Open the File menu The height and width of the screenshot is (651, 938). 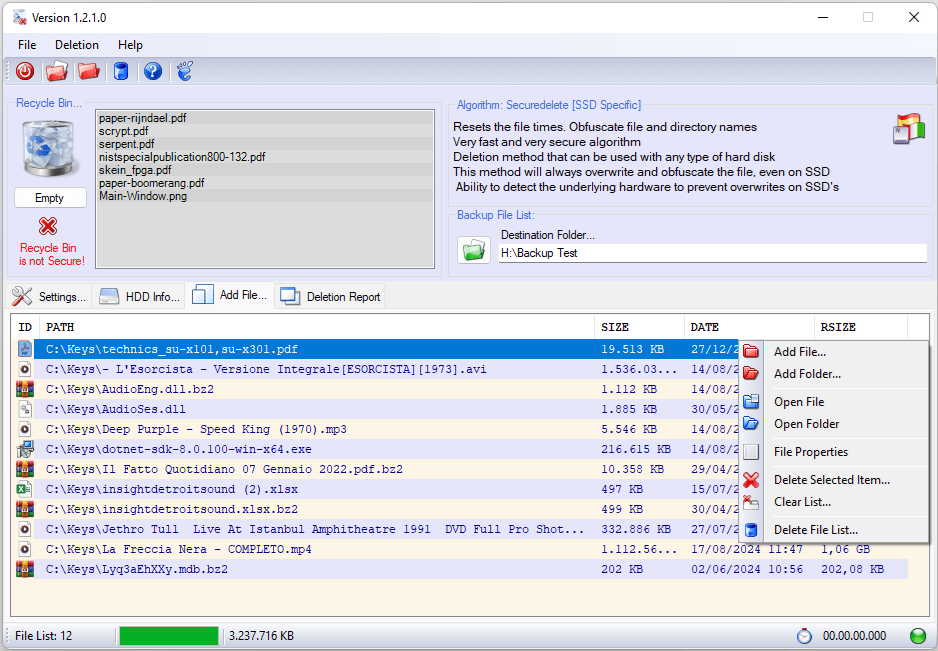27,45
